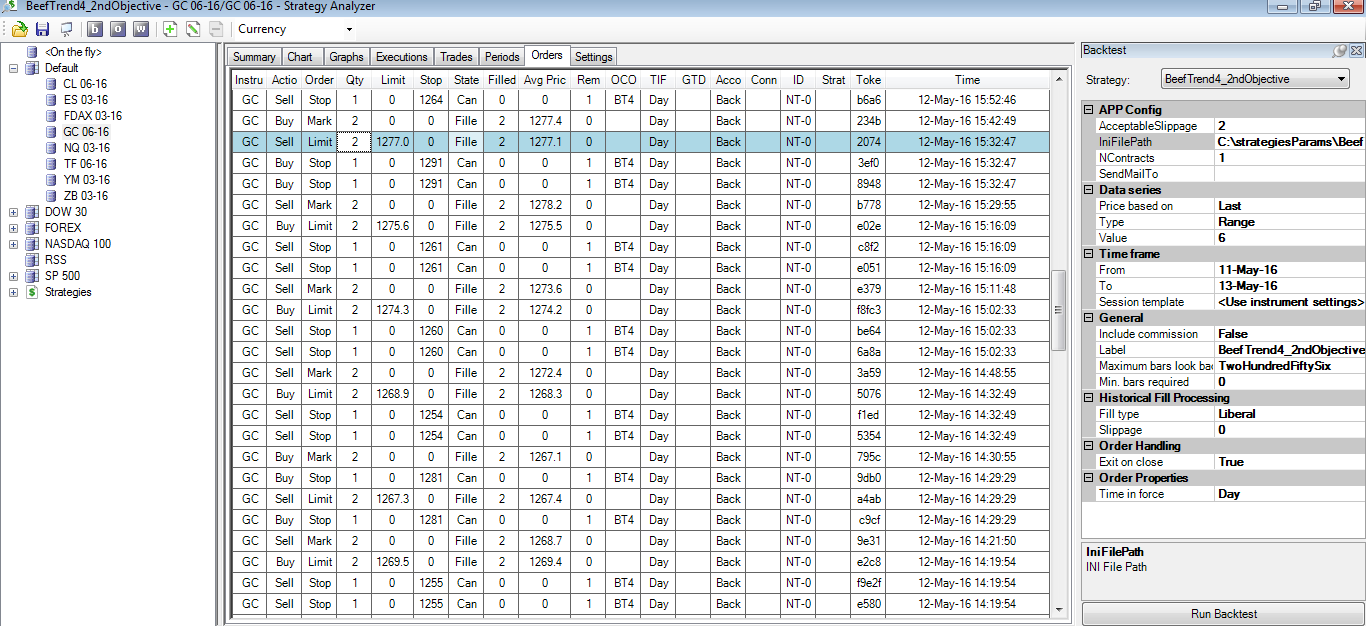Image resolution: width=1366 pixels, height=626 pixels.
Task: Close the Backtest panel with its X
Action: click(x=1356, y=50)
